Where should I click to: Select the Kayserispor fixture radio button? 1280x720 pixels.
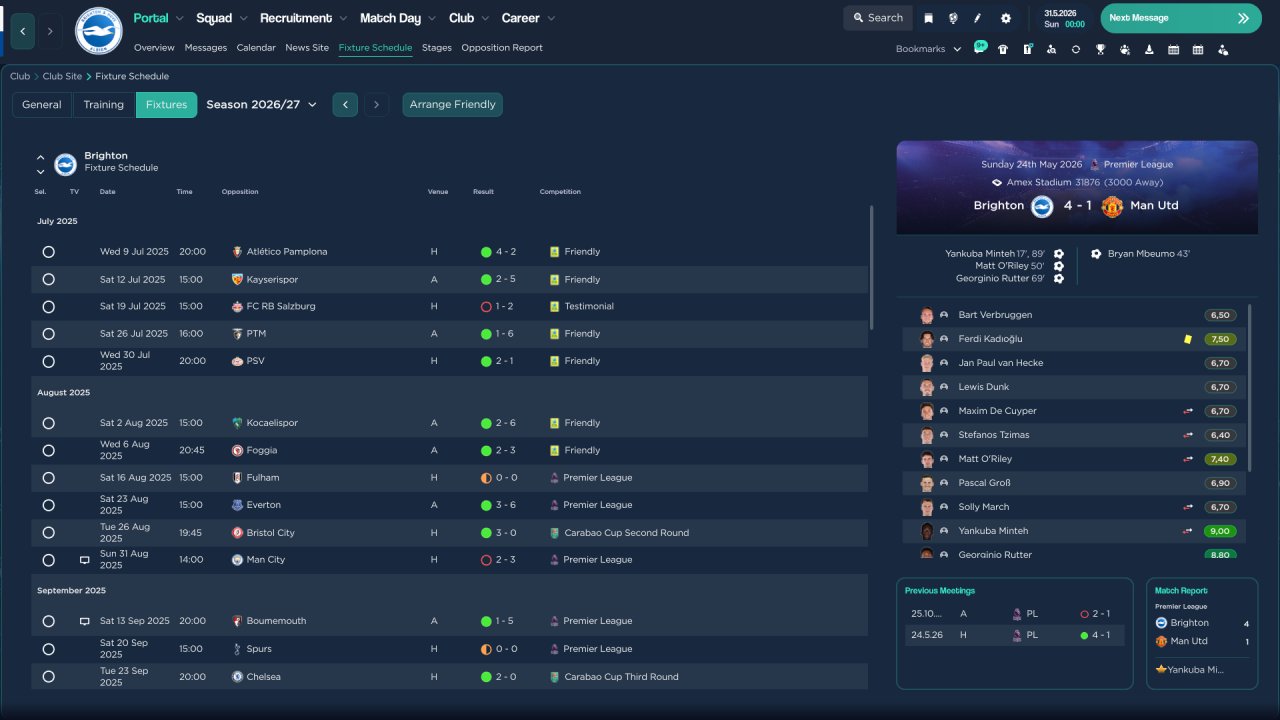coord(48,280)
